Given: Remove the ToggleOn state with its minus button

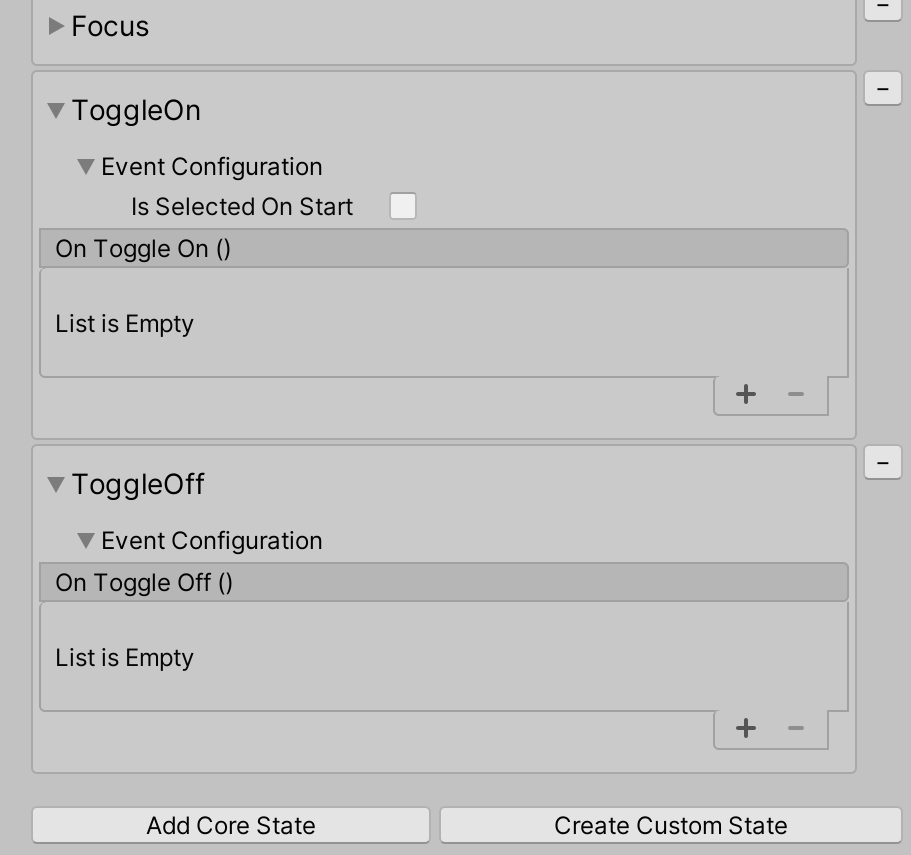Looking at the screenshot, I should coord(881,88).
